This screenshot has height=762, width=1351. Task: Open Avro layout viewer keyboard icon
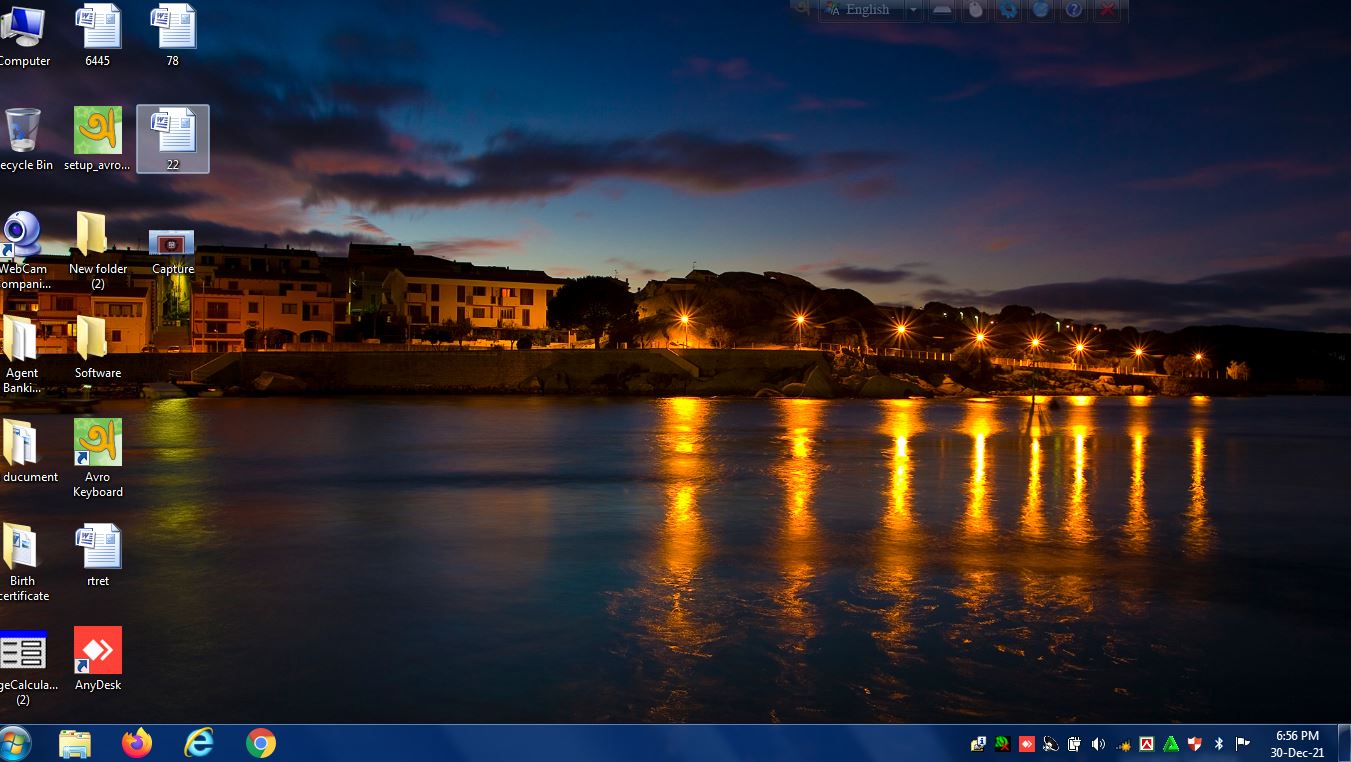(942, 10)
